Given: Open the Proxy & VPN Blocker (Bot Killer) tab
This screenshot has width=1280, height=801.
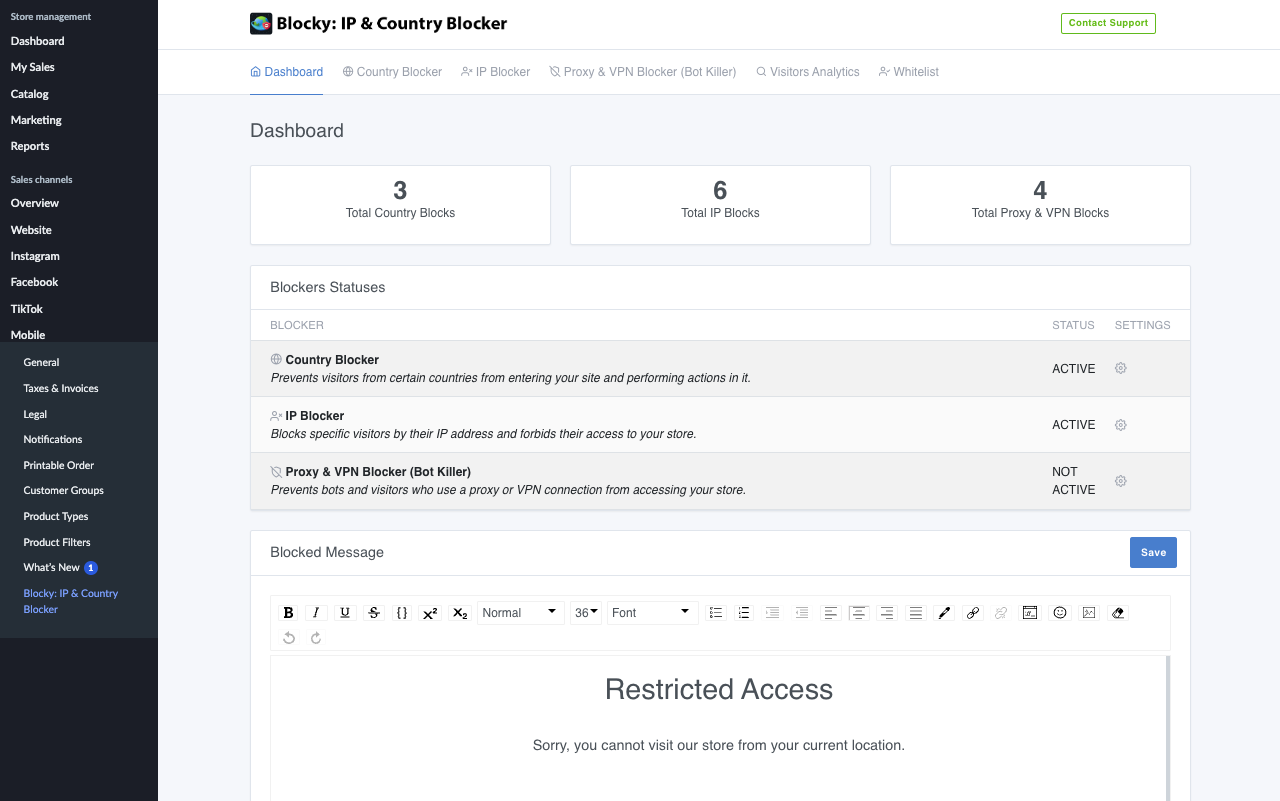Looking at the screenshot, I should [643, 72].
